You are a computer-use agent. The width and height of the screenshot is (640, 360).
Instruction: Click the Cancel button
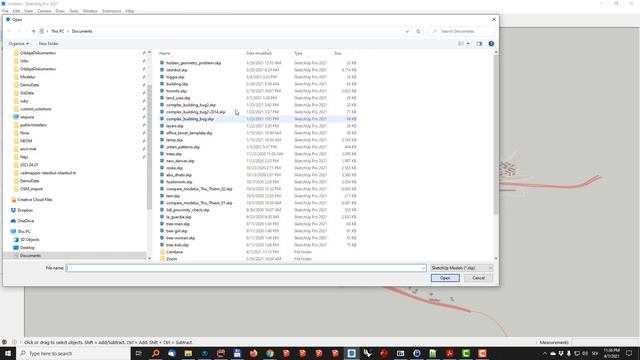(478, 278)
